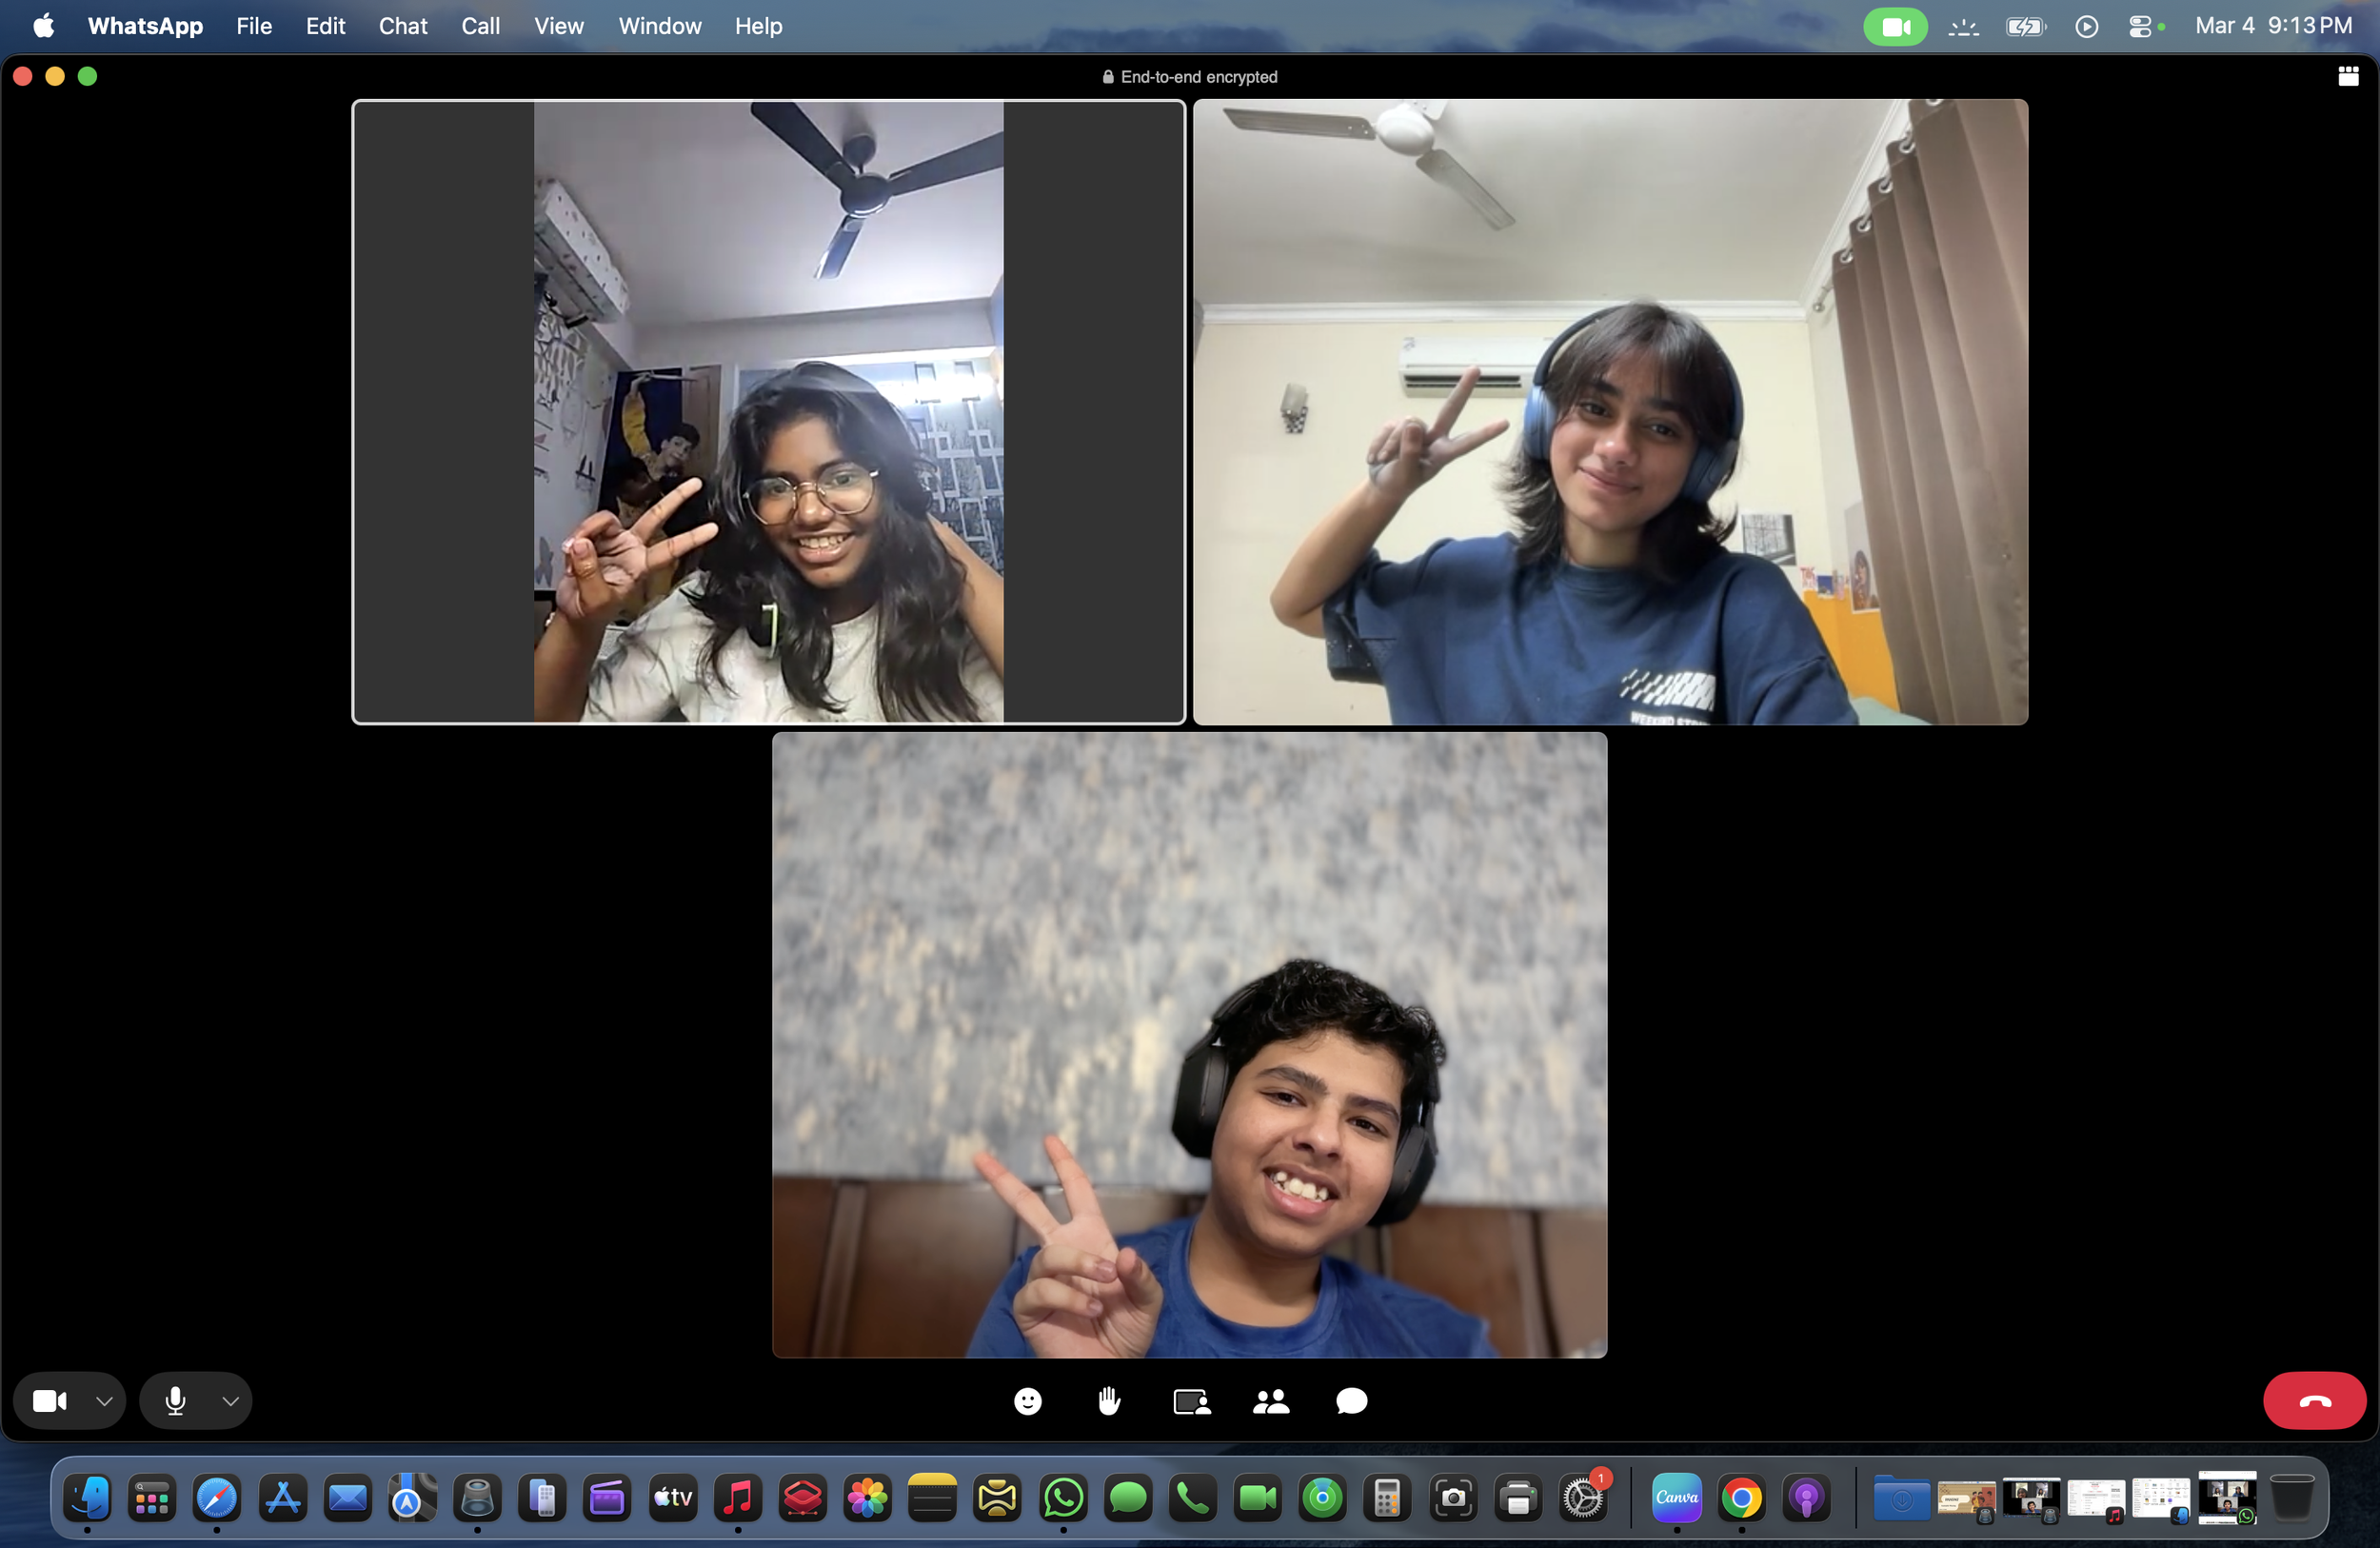Screen dimensions: 2380x1548
Task: Open FaceTime from the Dock
Action: [x=1256, y=1498]
